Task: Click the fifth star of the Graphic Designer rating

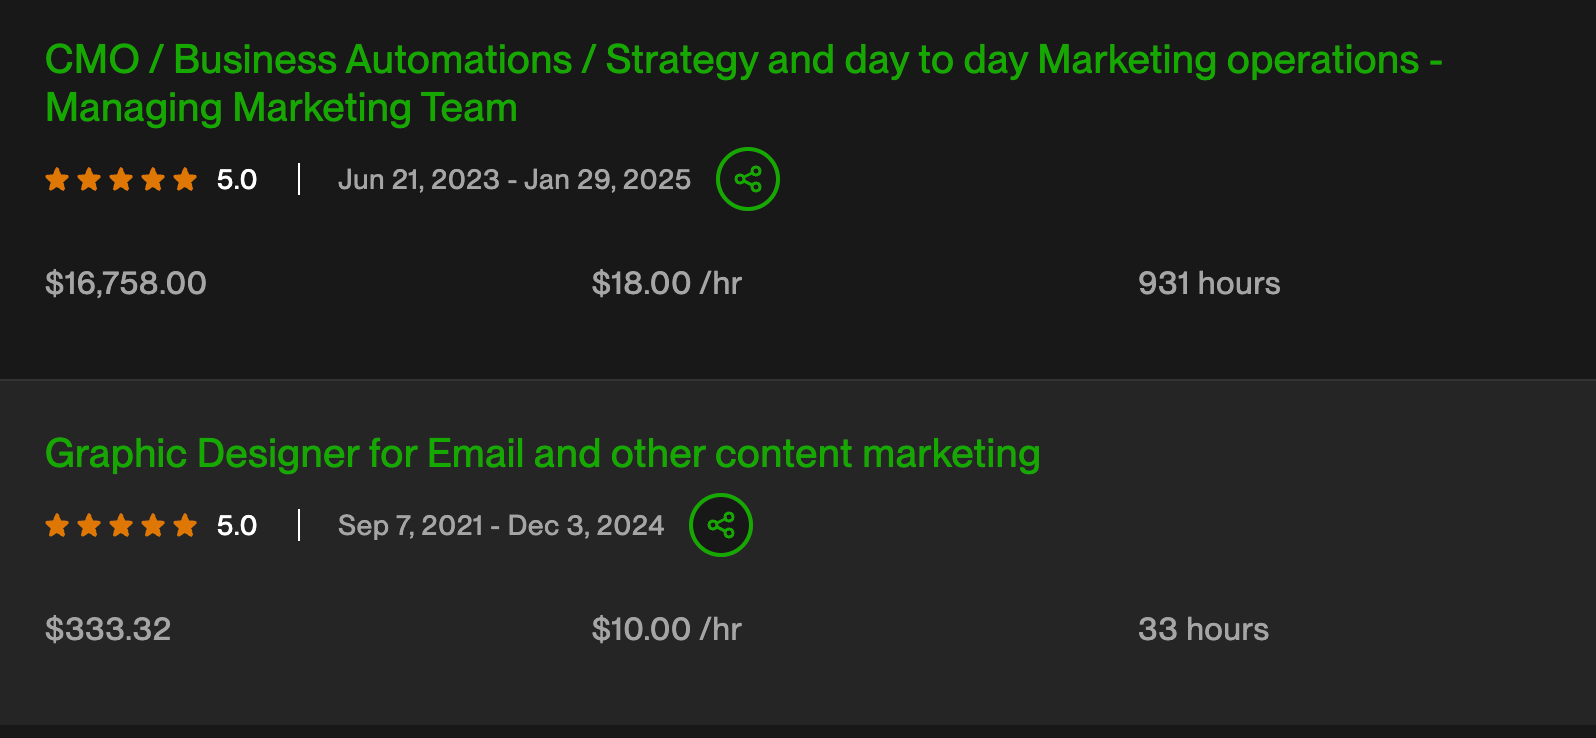Action: pyautogui.click(x=185, y=526)
